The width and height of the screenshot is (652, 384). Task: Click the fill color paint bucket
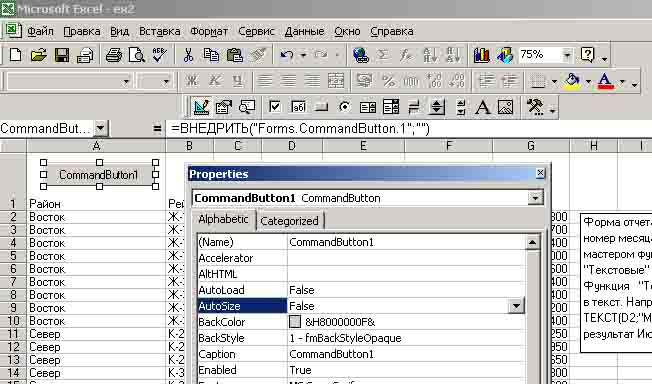[x=573, y=82]
